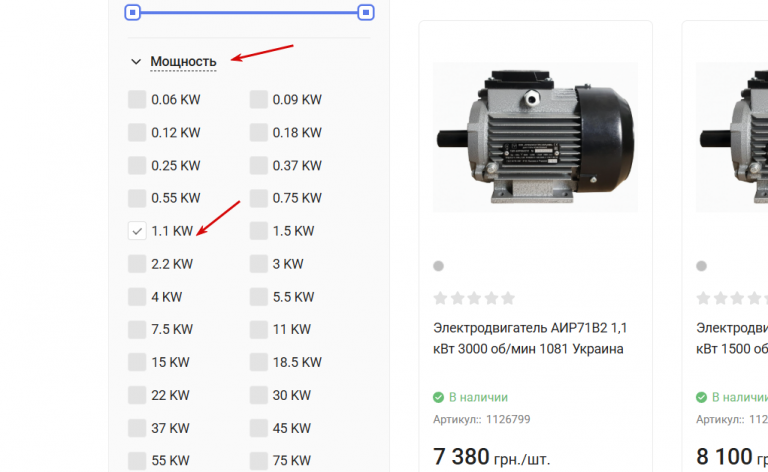Viewport: 768px width, 472px height.
Task: Check the 4 KW power filter
Action: [x=137, y=296]
